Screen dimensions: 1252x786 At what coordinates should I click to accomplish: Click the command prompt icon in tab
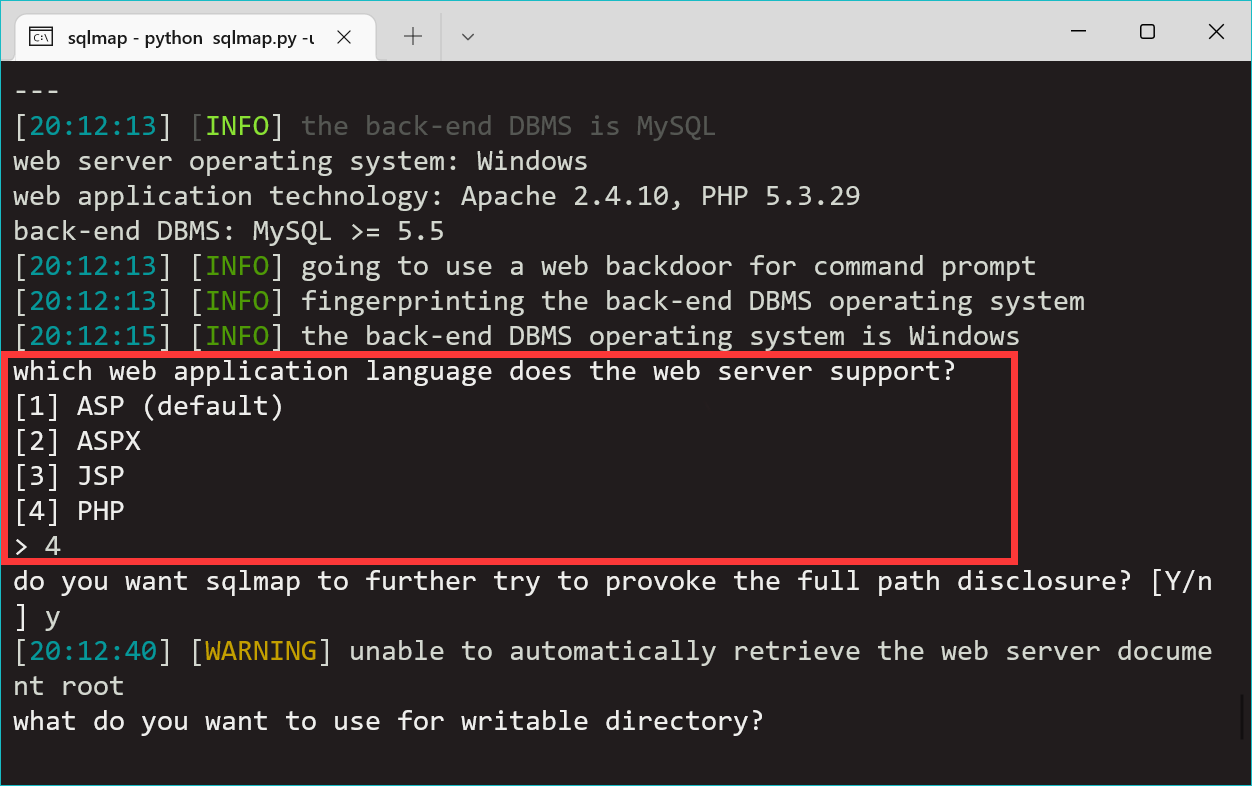[41, 38]
